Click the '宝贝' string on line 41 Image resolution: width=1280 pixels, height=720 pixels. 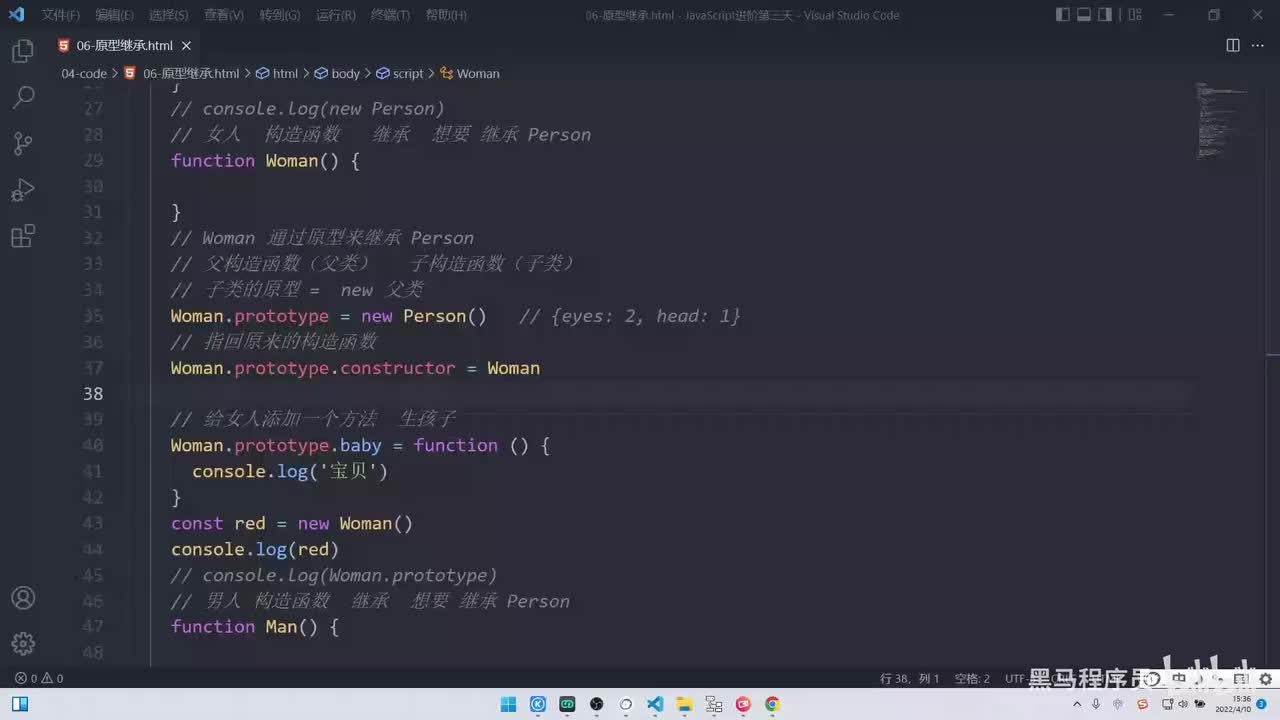pos(349,471)
